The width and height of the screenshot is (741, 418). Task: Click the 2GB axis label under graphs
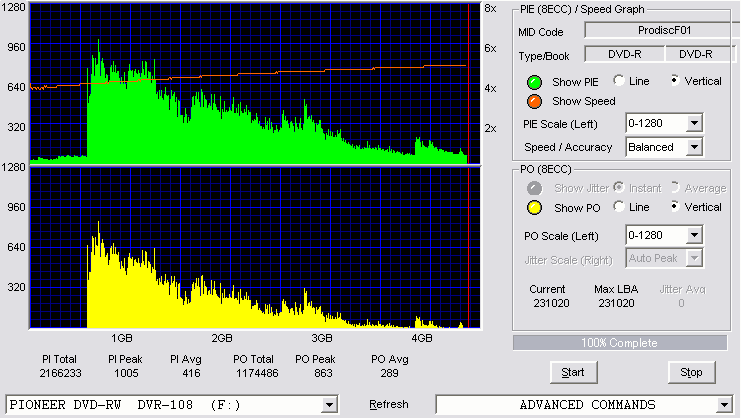point(222,339)
